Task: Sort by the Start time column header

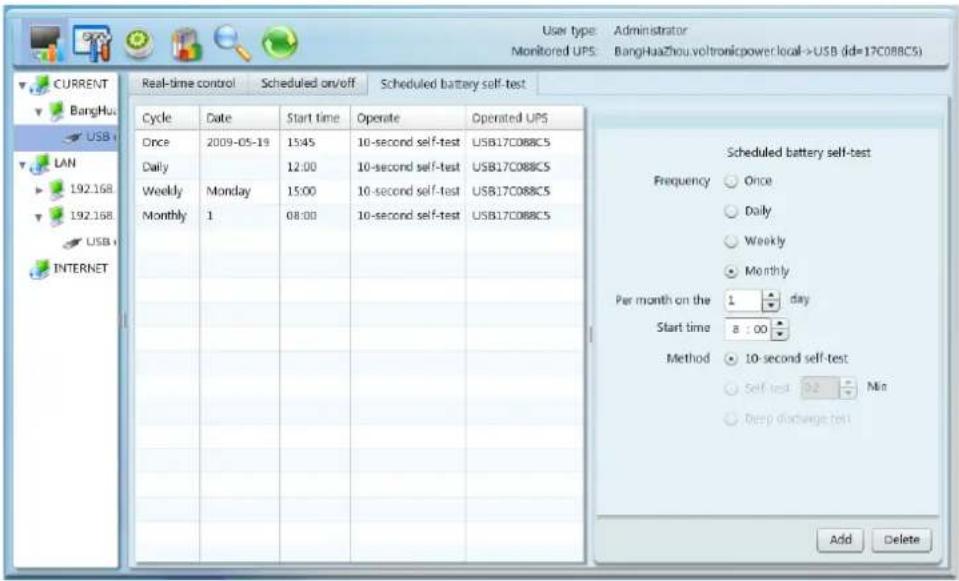Action: point(315,119)
